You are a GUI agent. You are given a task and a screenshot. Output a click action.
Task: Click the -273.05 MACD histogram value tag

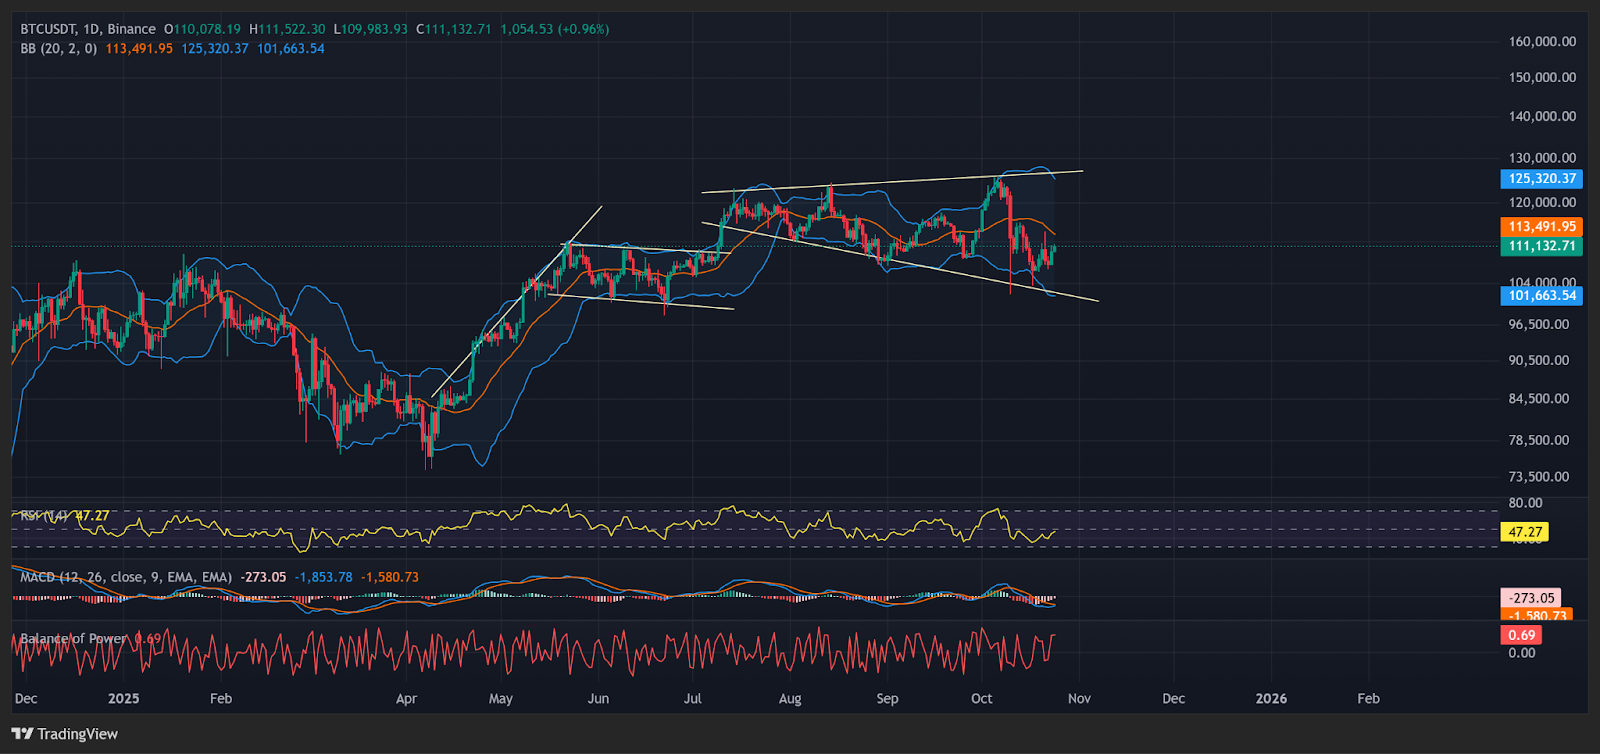point(1532,598)
